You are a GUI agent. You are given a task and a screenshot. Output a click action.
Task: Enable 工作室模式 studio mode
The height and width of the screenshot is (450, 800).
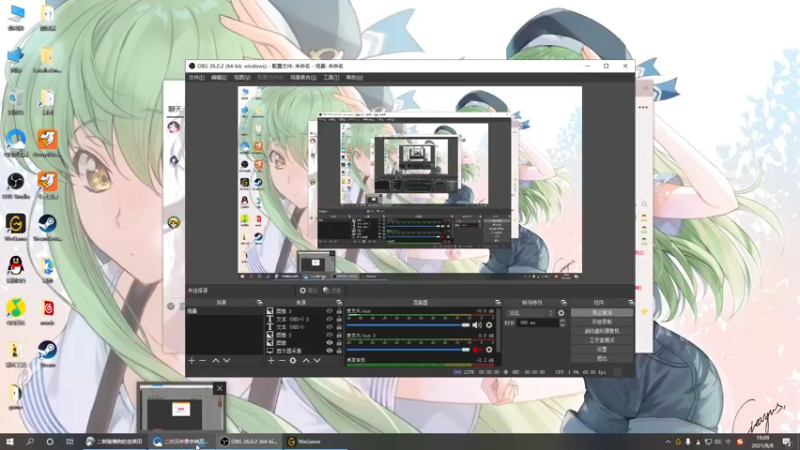click(x=602, y=340)
